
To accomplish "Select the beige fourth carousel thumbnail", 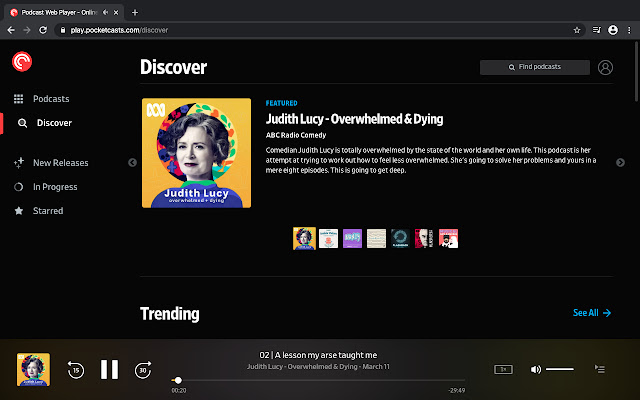I will coord(376,238).
